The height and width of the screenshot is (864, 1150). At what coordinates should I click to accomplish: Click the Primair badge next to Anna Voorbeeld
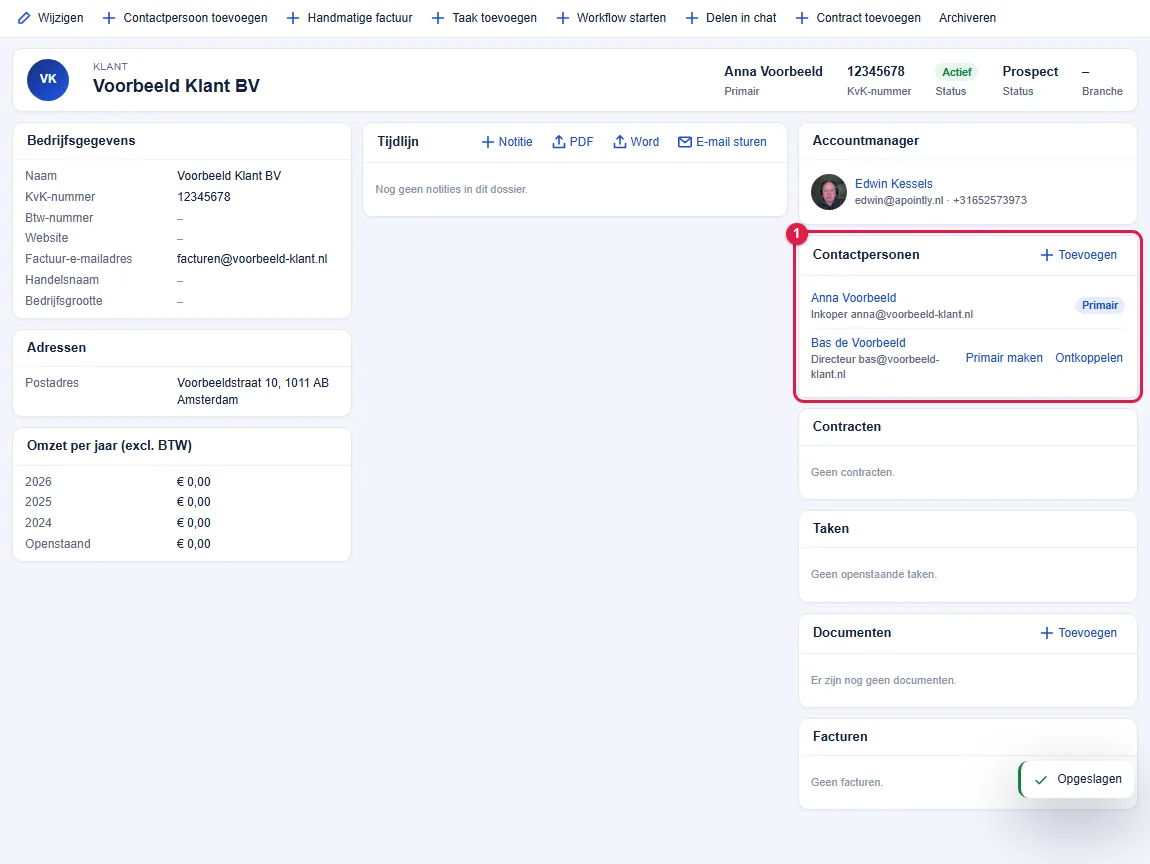(x=1100, y=305)
